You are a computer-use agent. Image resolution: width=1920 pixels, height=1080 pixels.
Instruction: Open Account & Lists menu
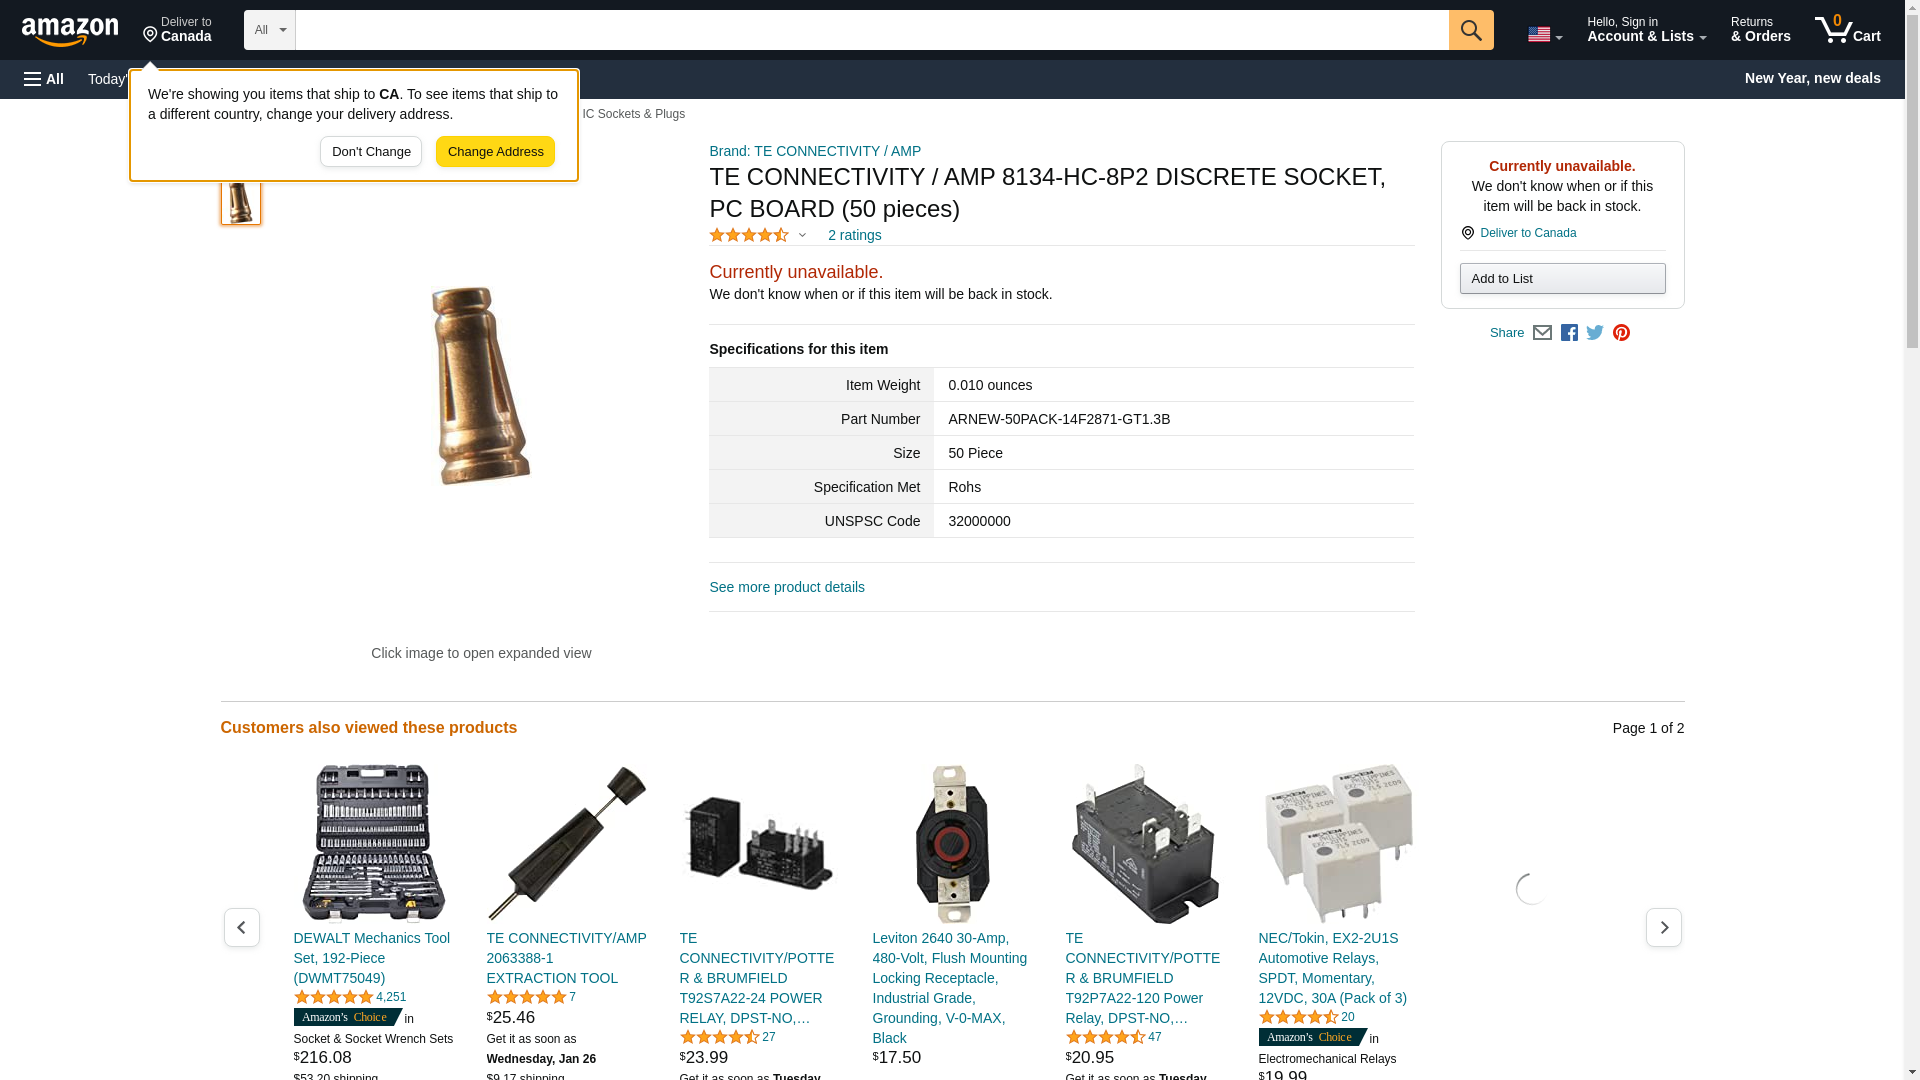pyautogui.click(x=1646, y=30)
